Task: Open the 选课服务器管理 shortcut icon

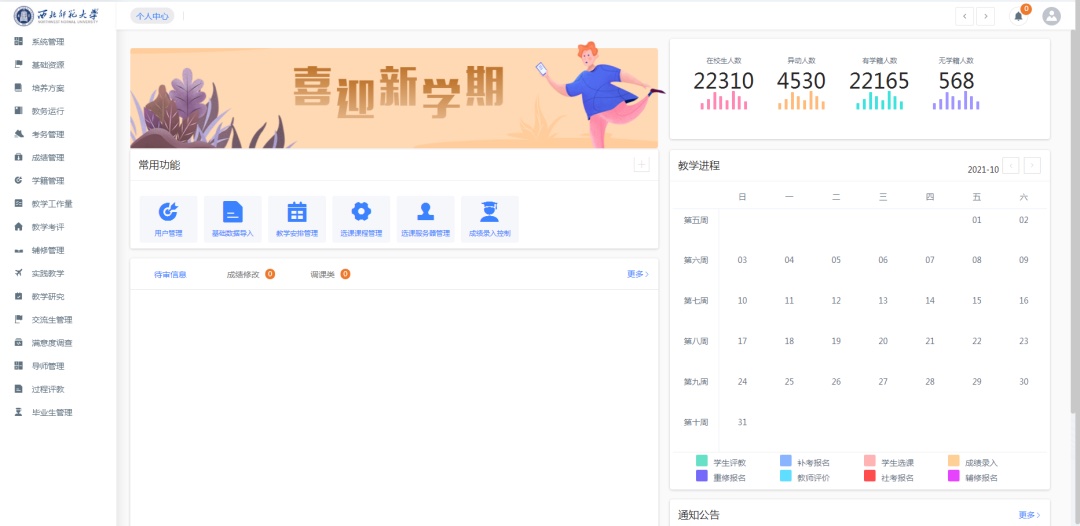Action: pos(425,212)
